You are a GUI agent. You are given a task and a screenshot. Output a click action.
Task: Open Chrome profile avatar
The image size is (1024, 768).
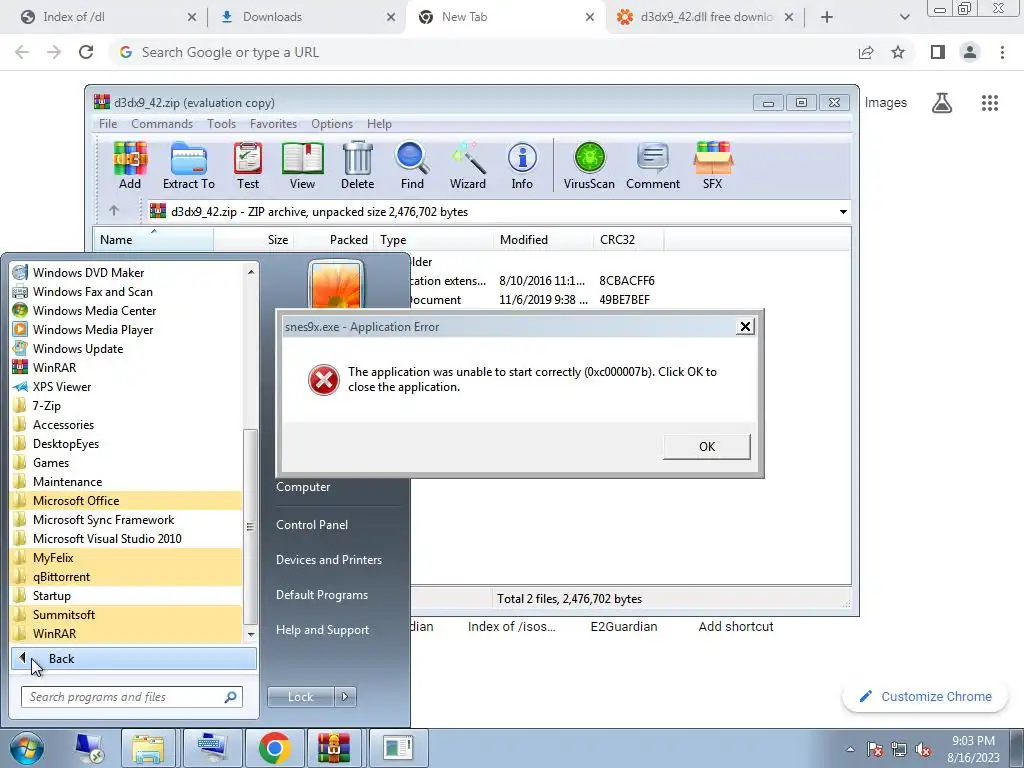point(970,52)
